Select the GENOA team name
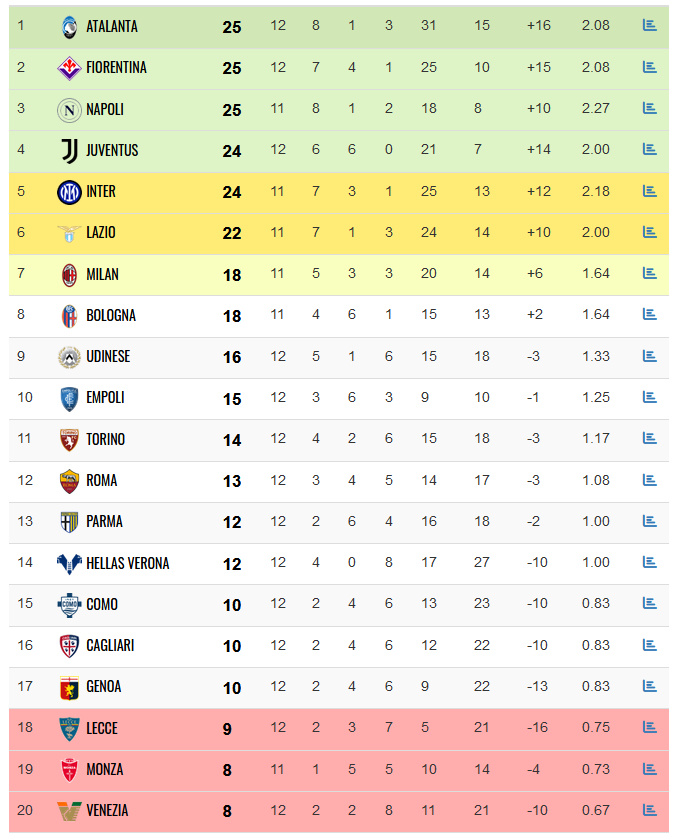678x840 pixels. pyautogui.click(x=104, y=687)
